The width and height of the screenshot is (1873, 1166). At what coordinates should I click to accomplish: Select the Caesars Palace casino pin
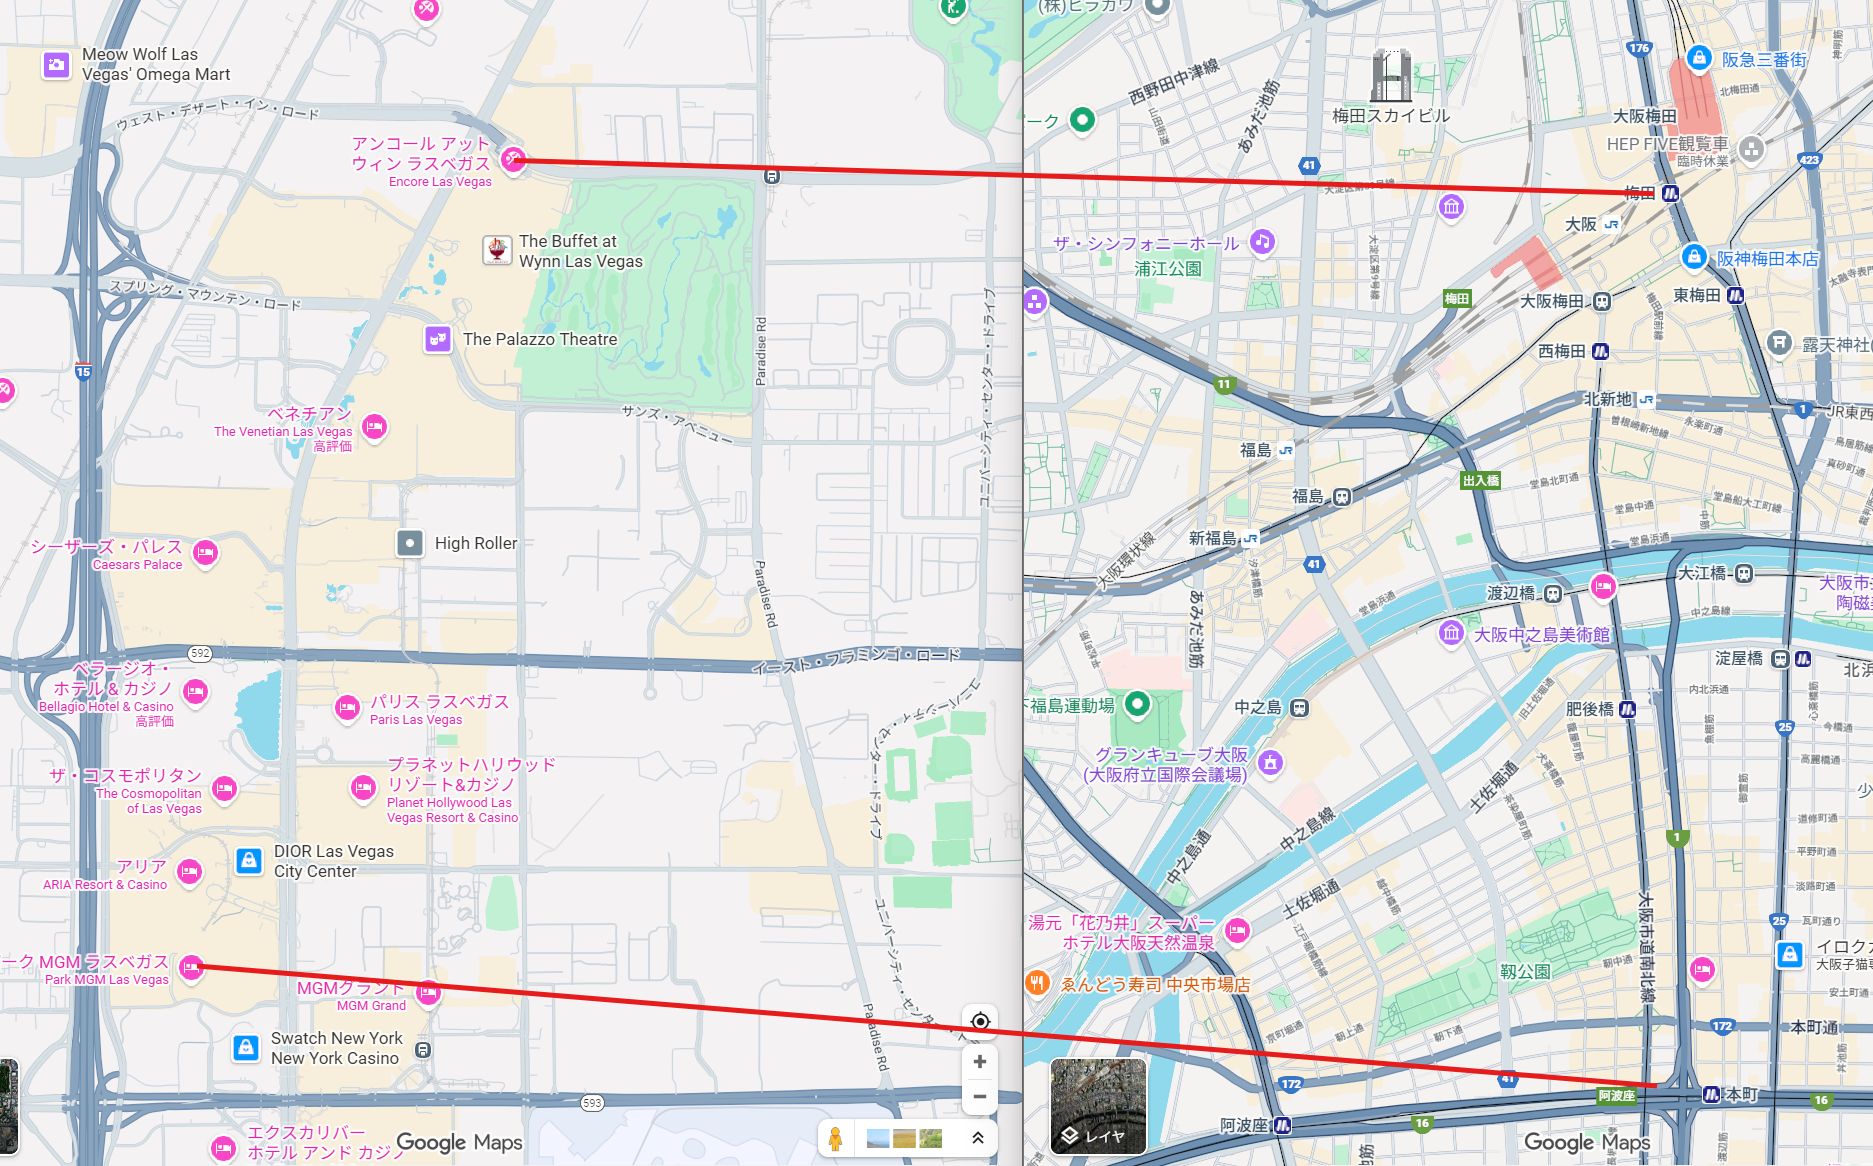pos(205,553)
